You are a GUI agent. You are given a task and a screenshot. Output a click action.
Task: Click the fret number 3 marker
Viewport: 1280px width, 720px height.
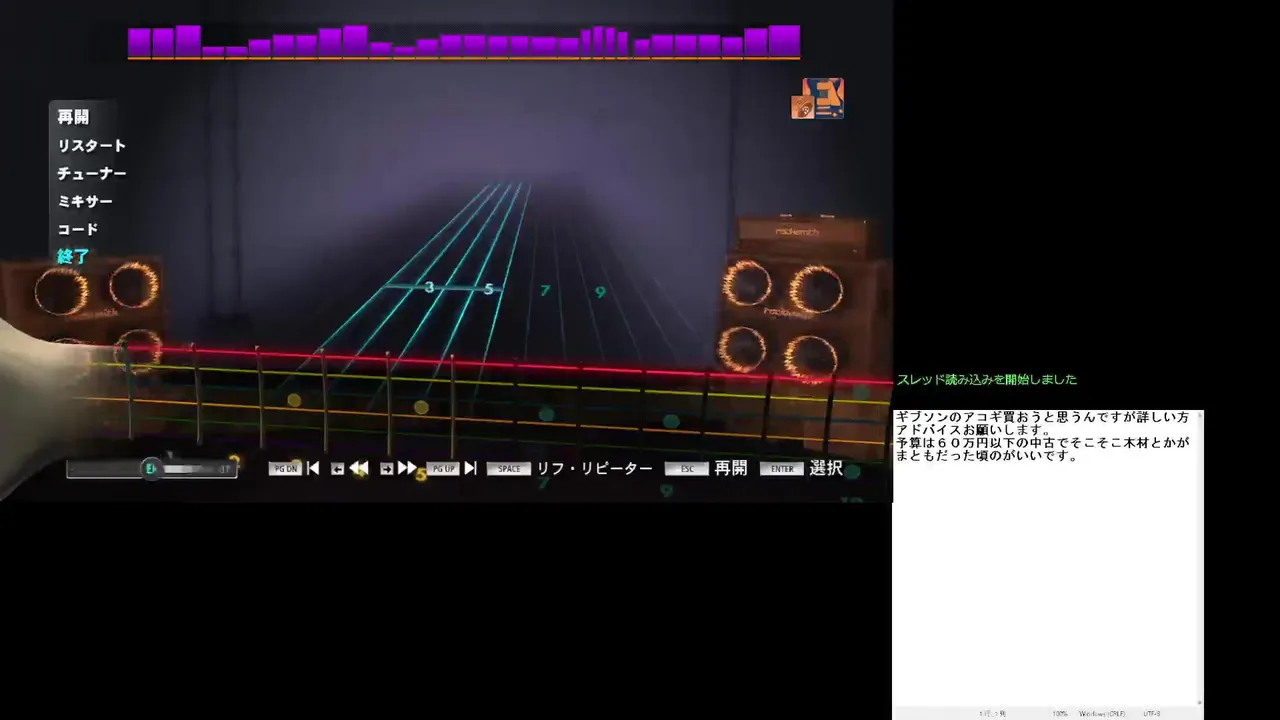[430, 288]
